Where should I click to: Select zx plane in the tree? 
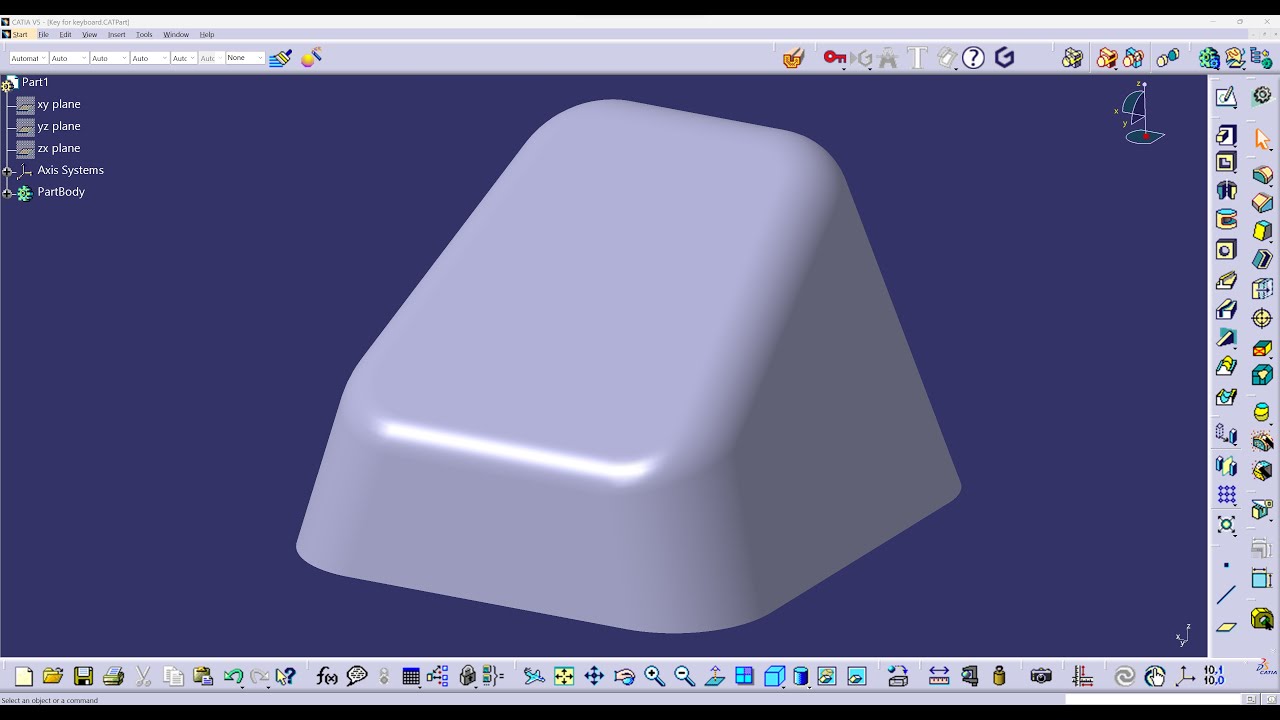[x=59, y=148]
